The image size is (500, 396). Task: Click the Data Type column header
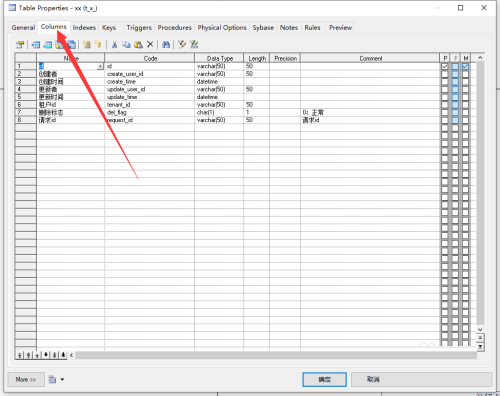point(219,58)
